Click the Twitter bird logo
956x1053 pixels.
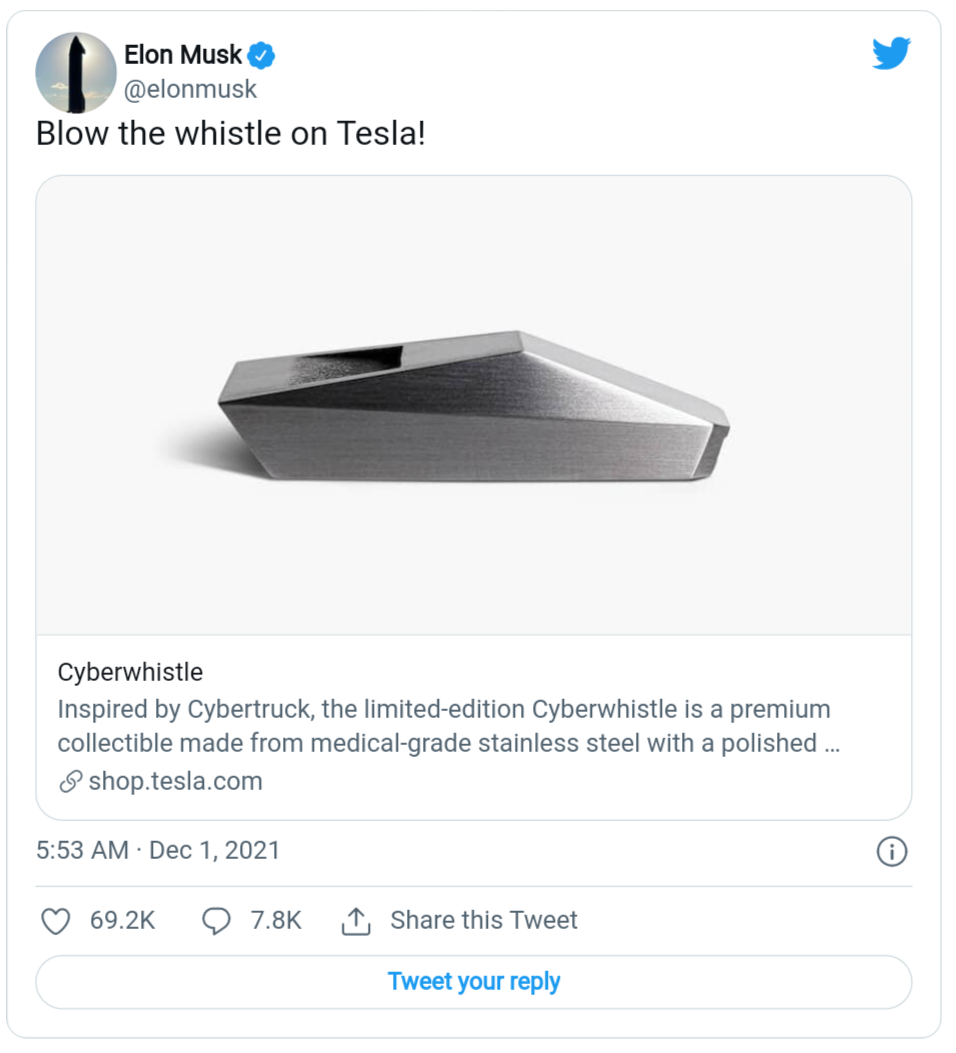tap(891, 53)
